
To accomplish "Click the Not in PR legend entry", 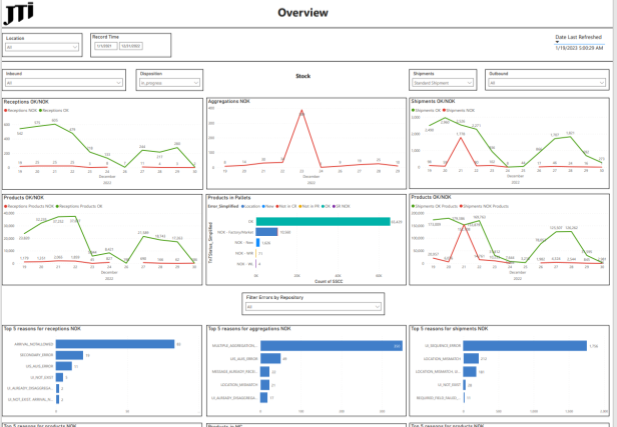I will [309, 206].
